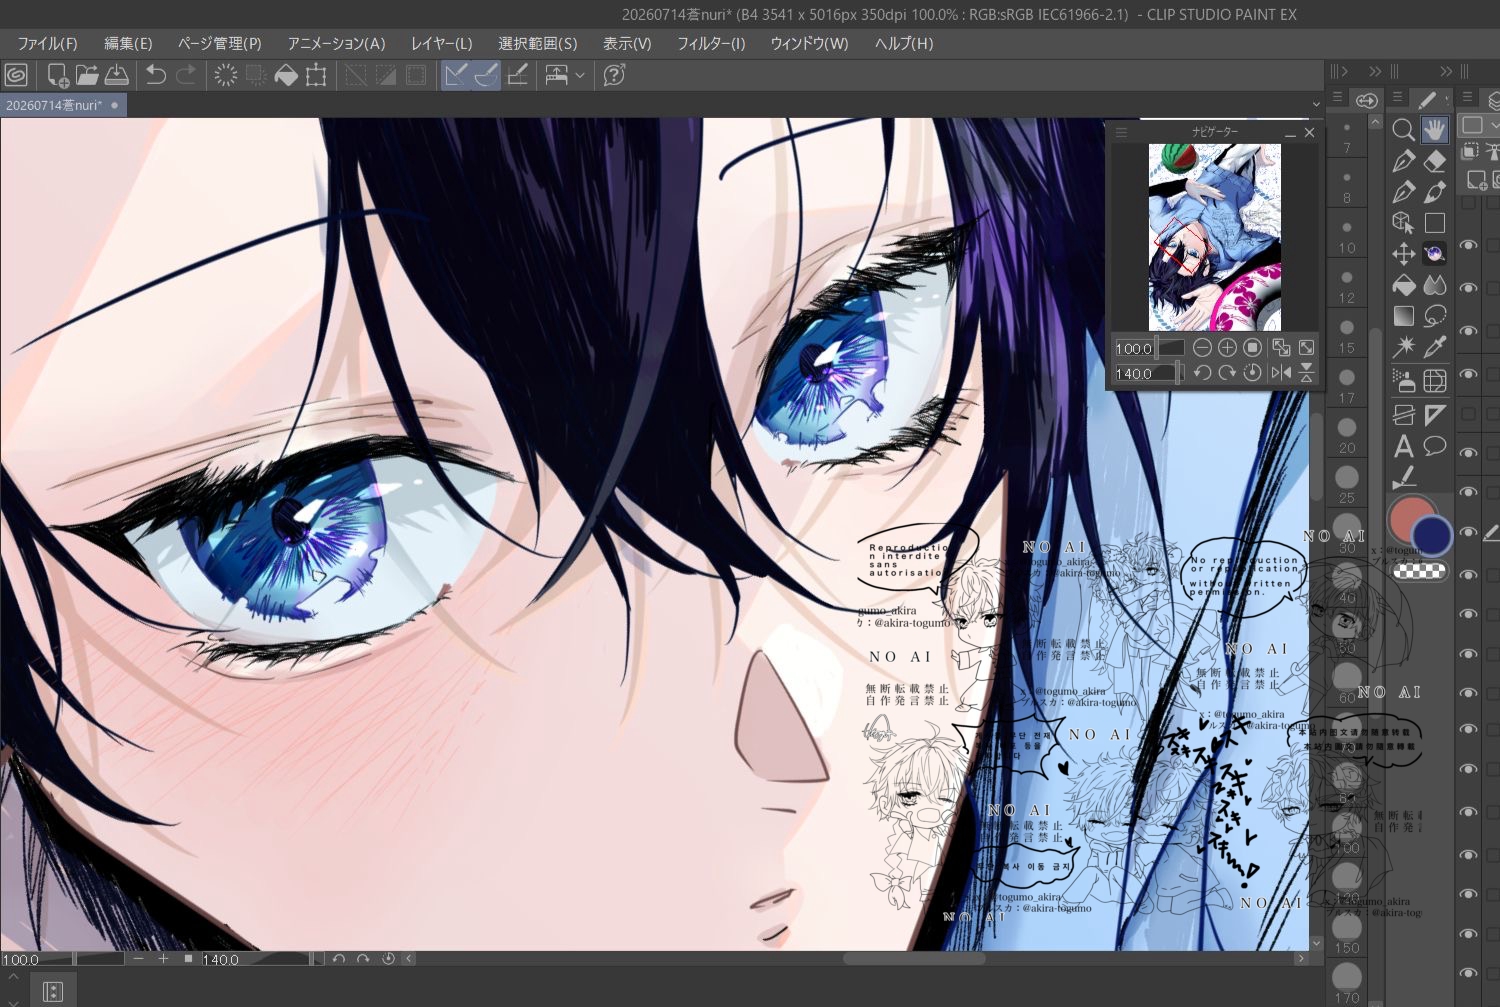
Task: Save the document with the toolbar icon
Action: pyautogui.click(x=117, y=75)
